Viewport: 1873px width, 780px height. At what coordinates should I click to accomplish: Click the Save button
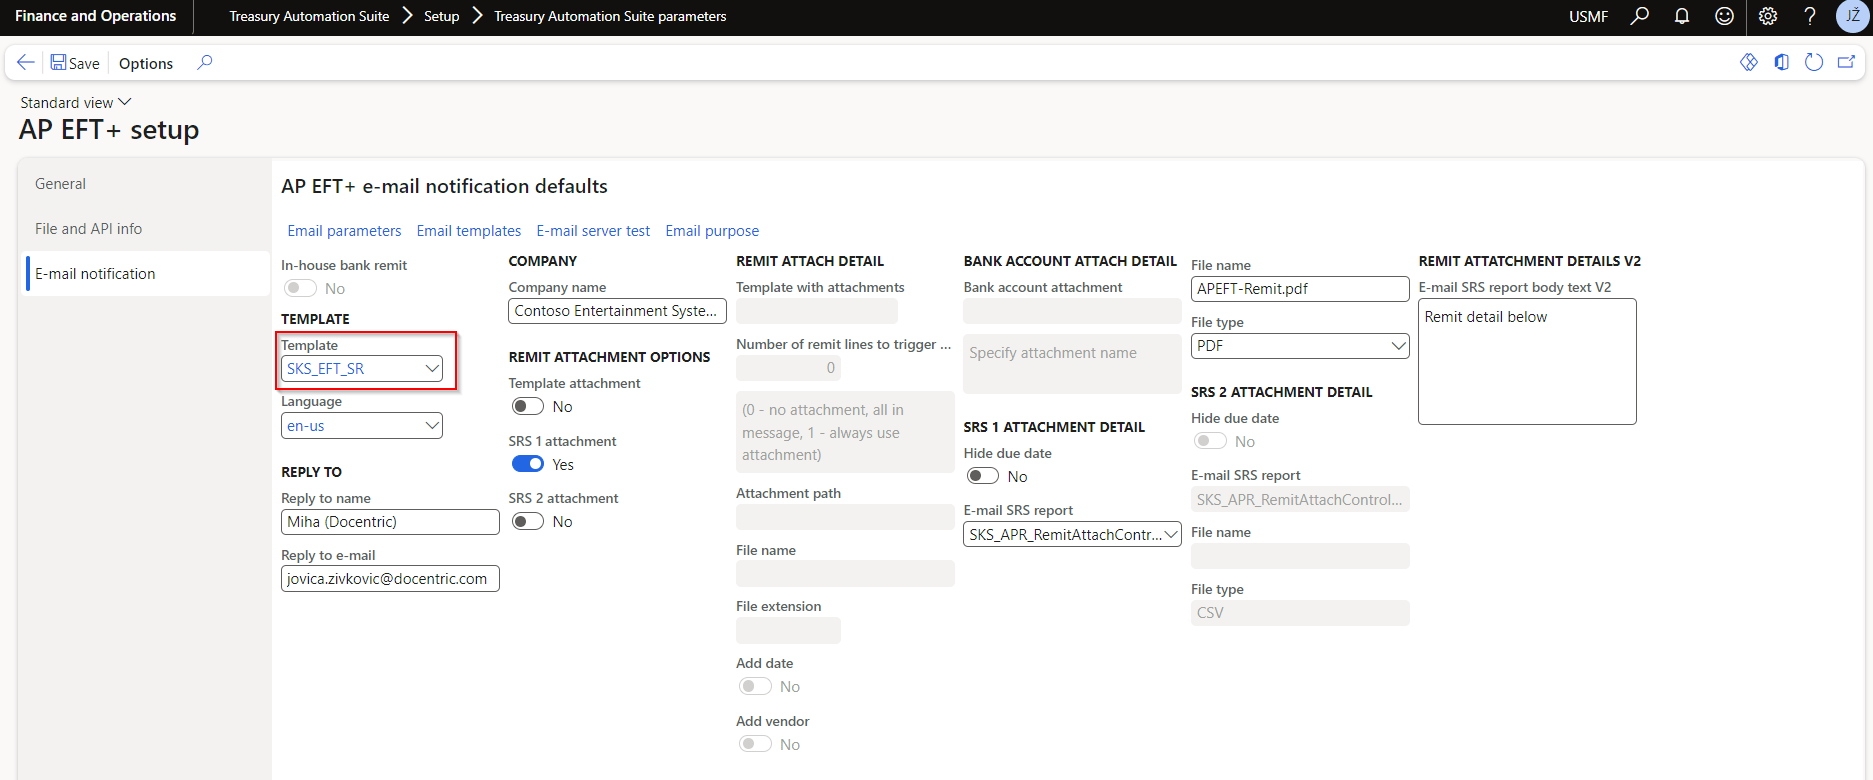(75, 63)
